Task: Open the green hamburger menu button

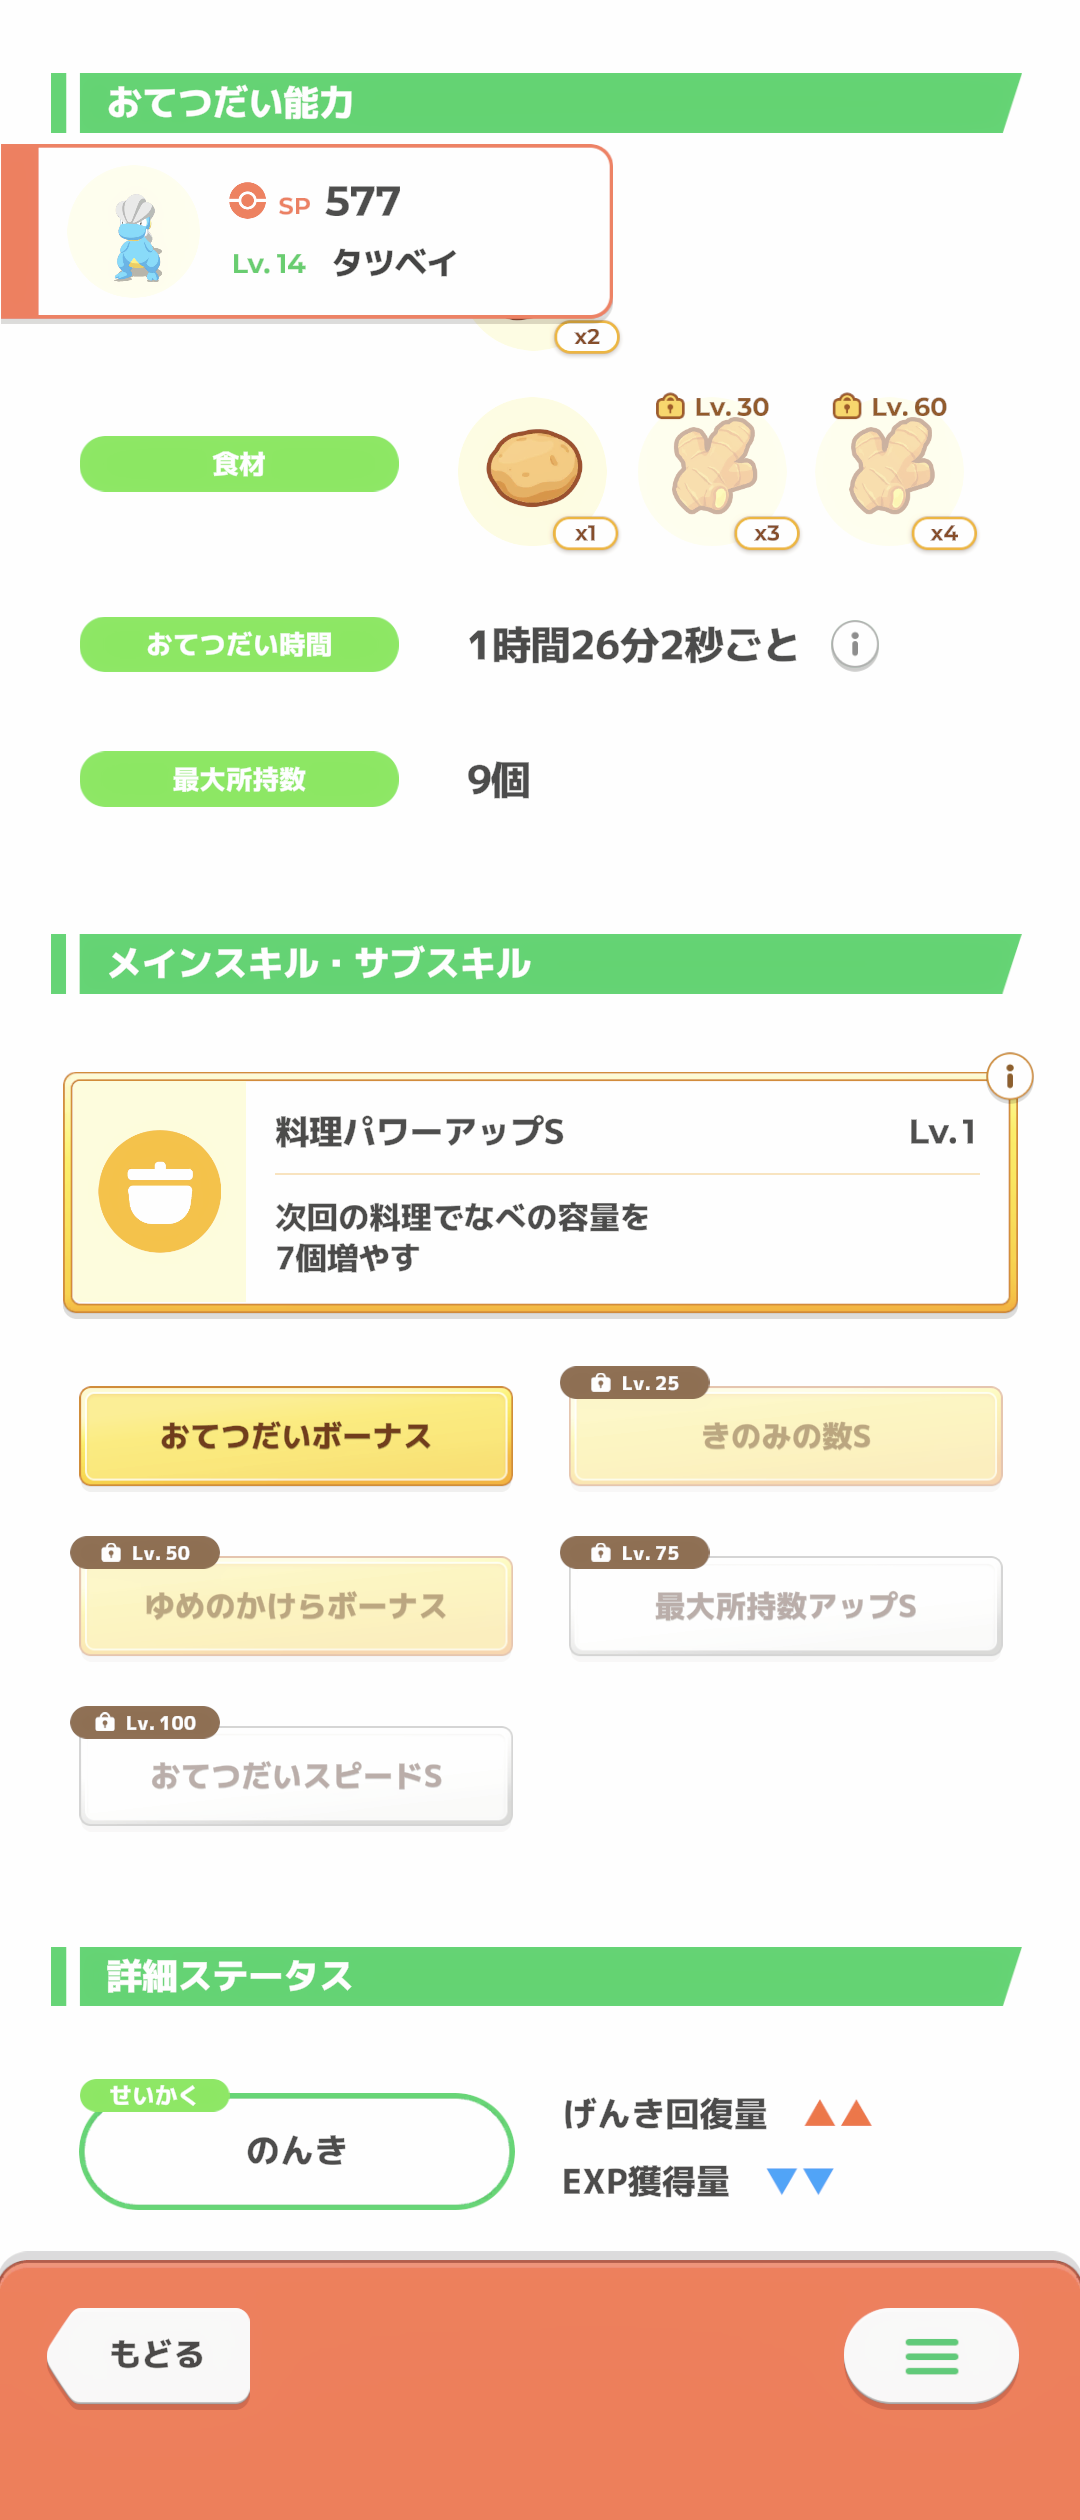Action: (931, 2356)
